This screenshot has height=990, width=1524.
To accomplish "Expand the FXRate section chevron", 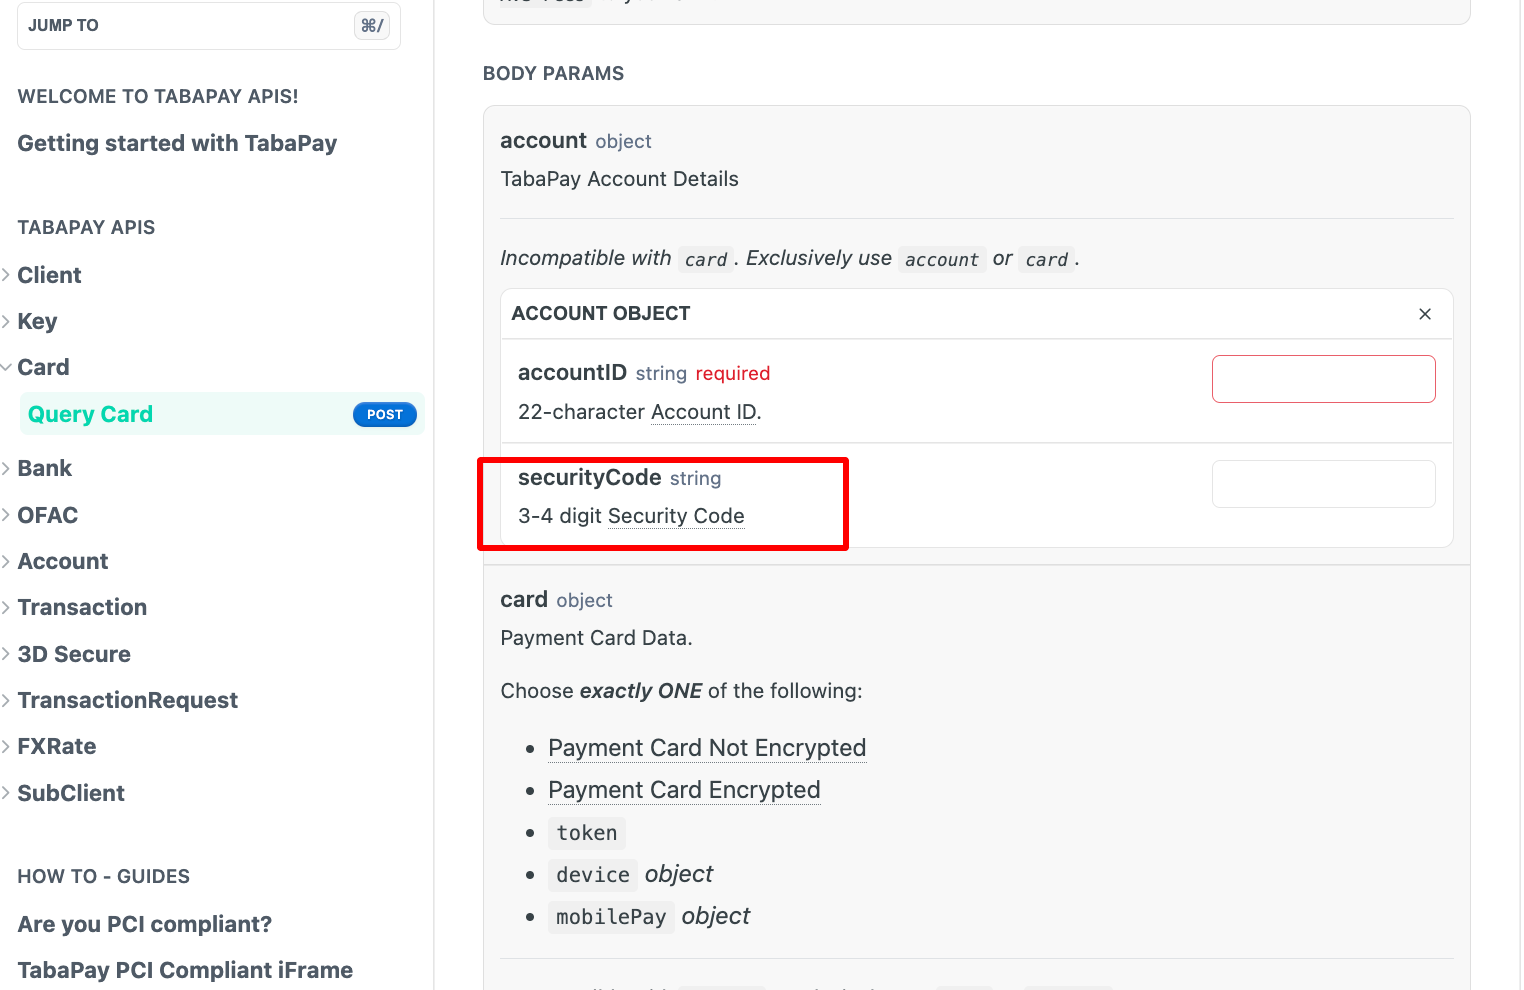I will (x=6, y=746).
